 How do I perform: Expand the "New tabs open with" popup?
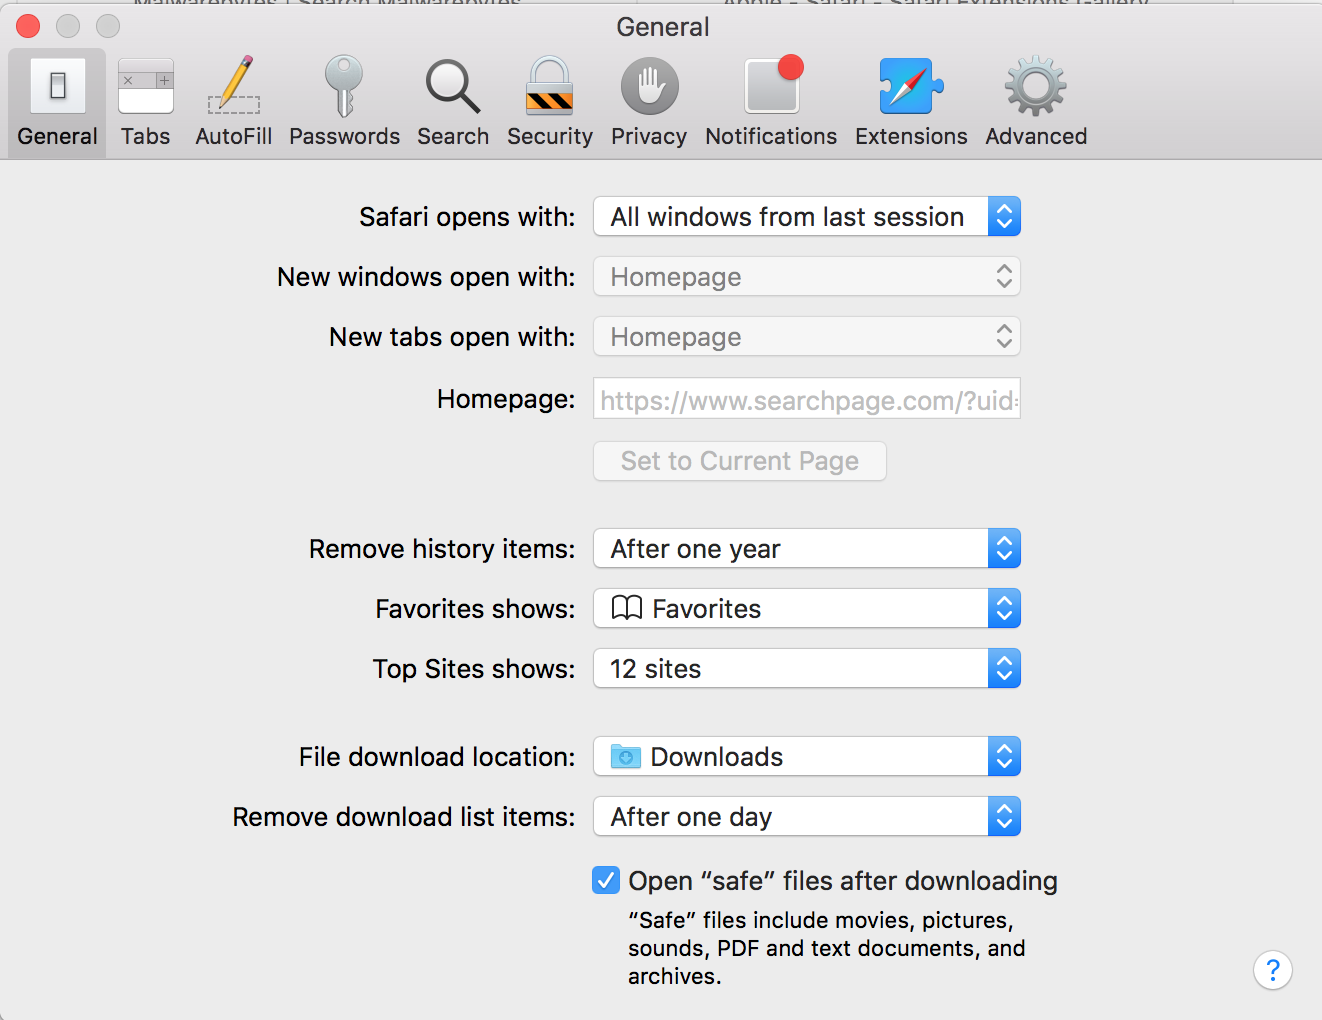tap(807, 336)
